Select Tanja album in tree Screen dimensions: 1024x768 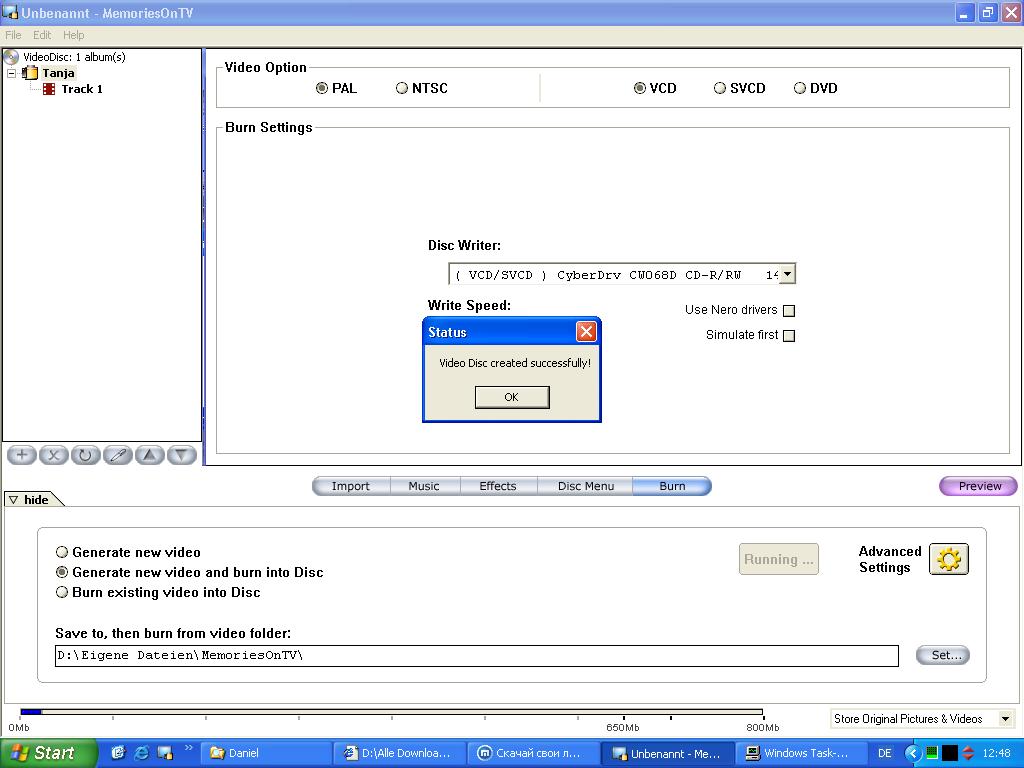(58, 73)
